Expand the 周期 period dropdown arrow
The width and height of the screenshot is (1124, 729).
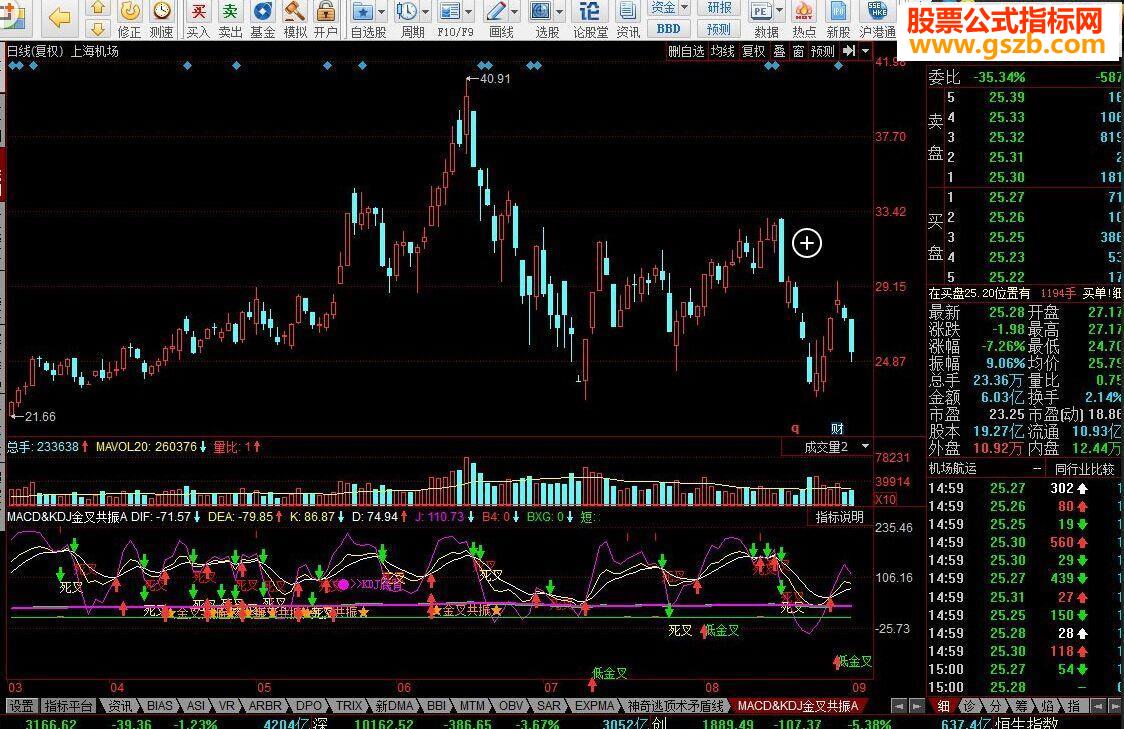(426, 11)
